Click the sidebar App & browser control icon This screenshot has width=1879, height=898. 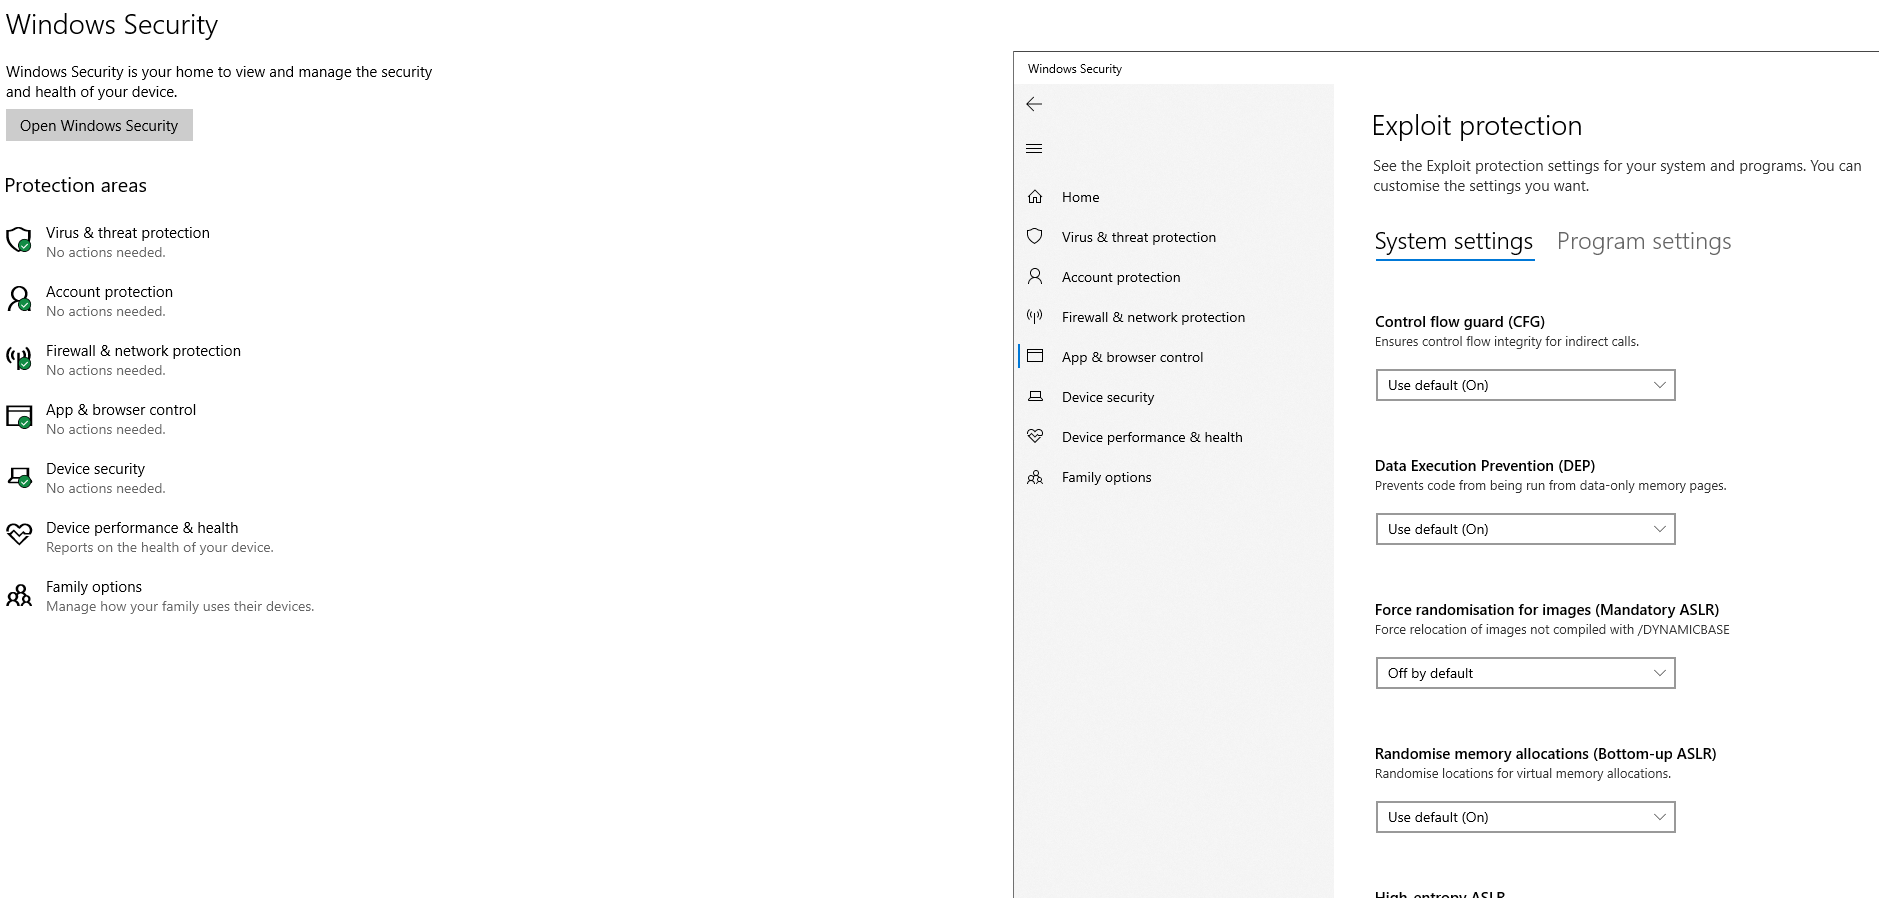pyautogui.click(x=1035, y=356)
